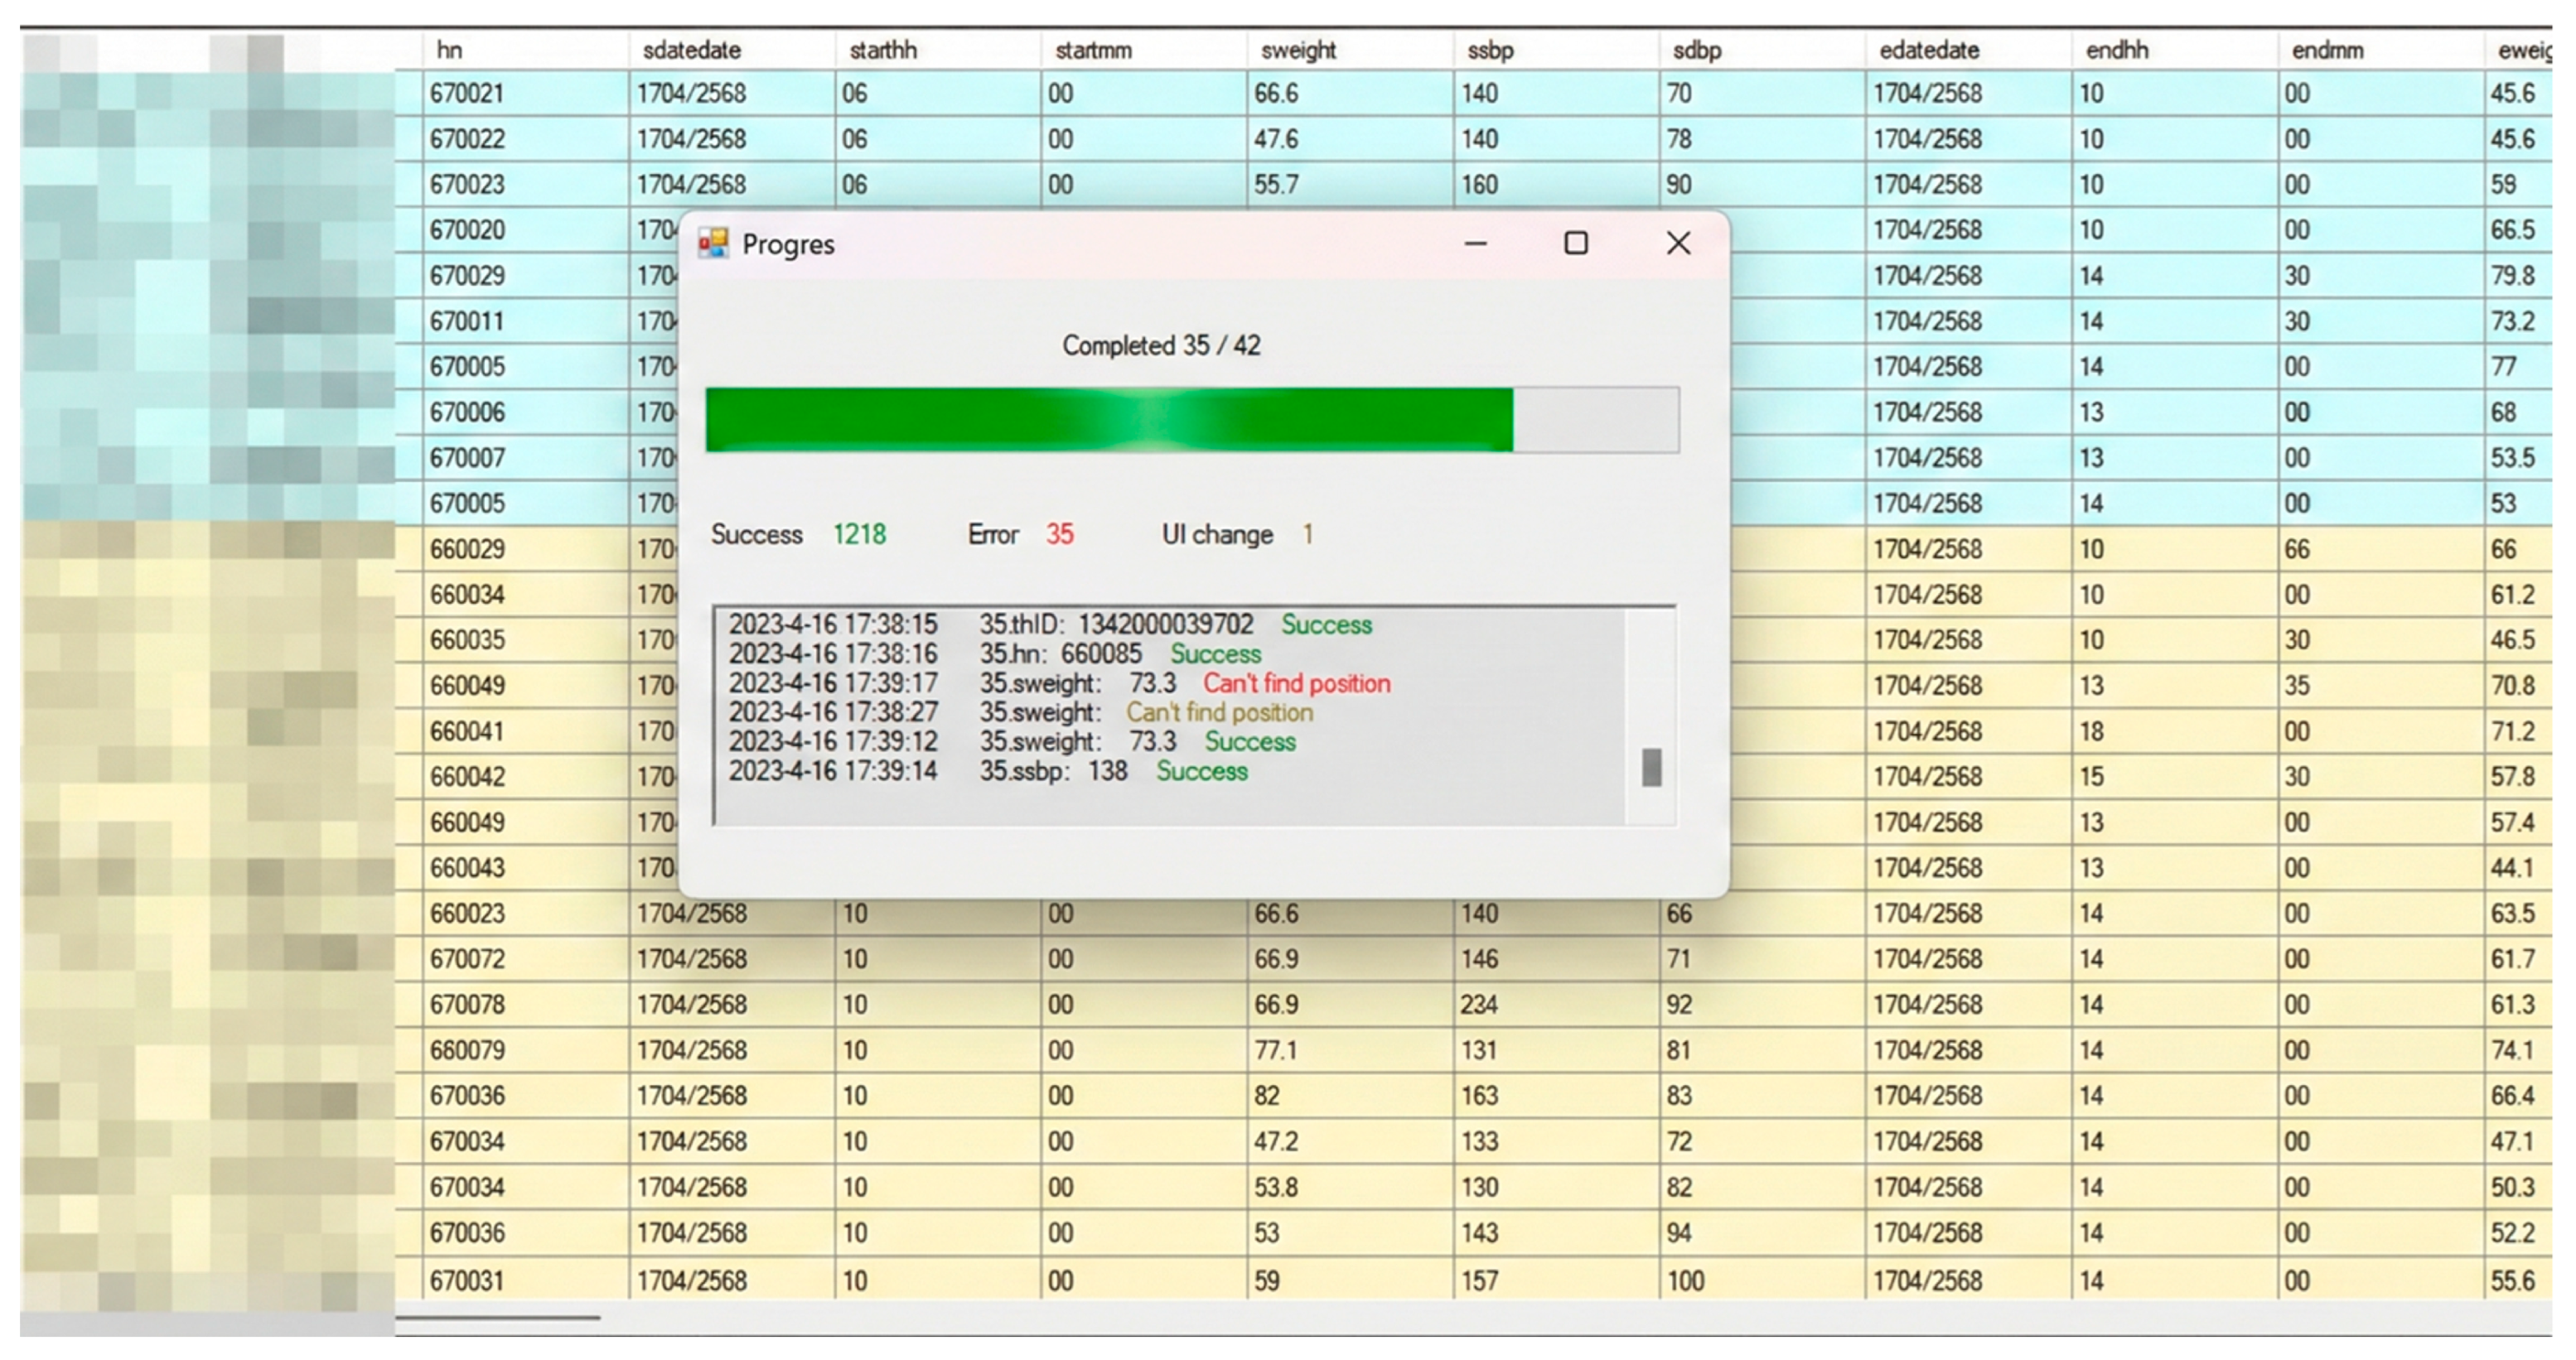
Task: Click the Success count 1218
Action: [859, 534]
